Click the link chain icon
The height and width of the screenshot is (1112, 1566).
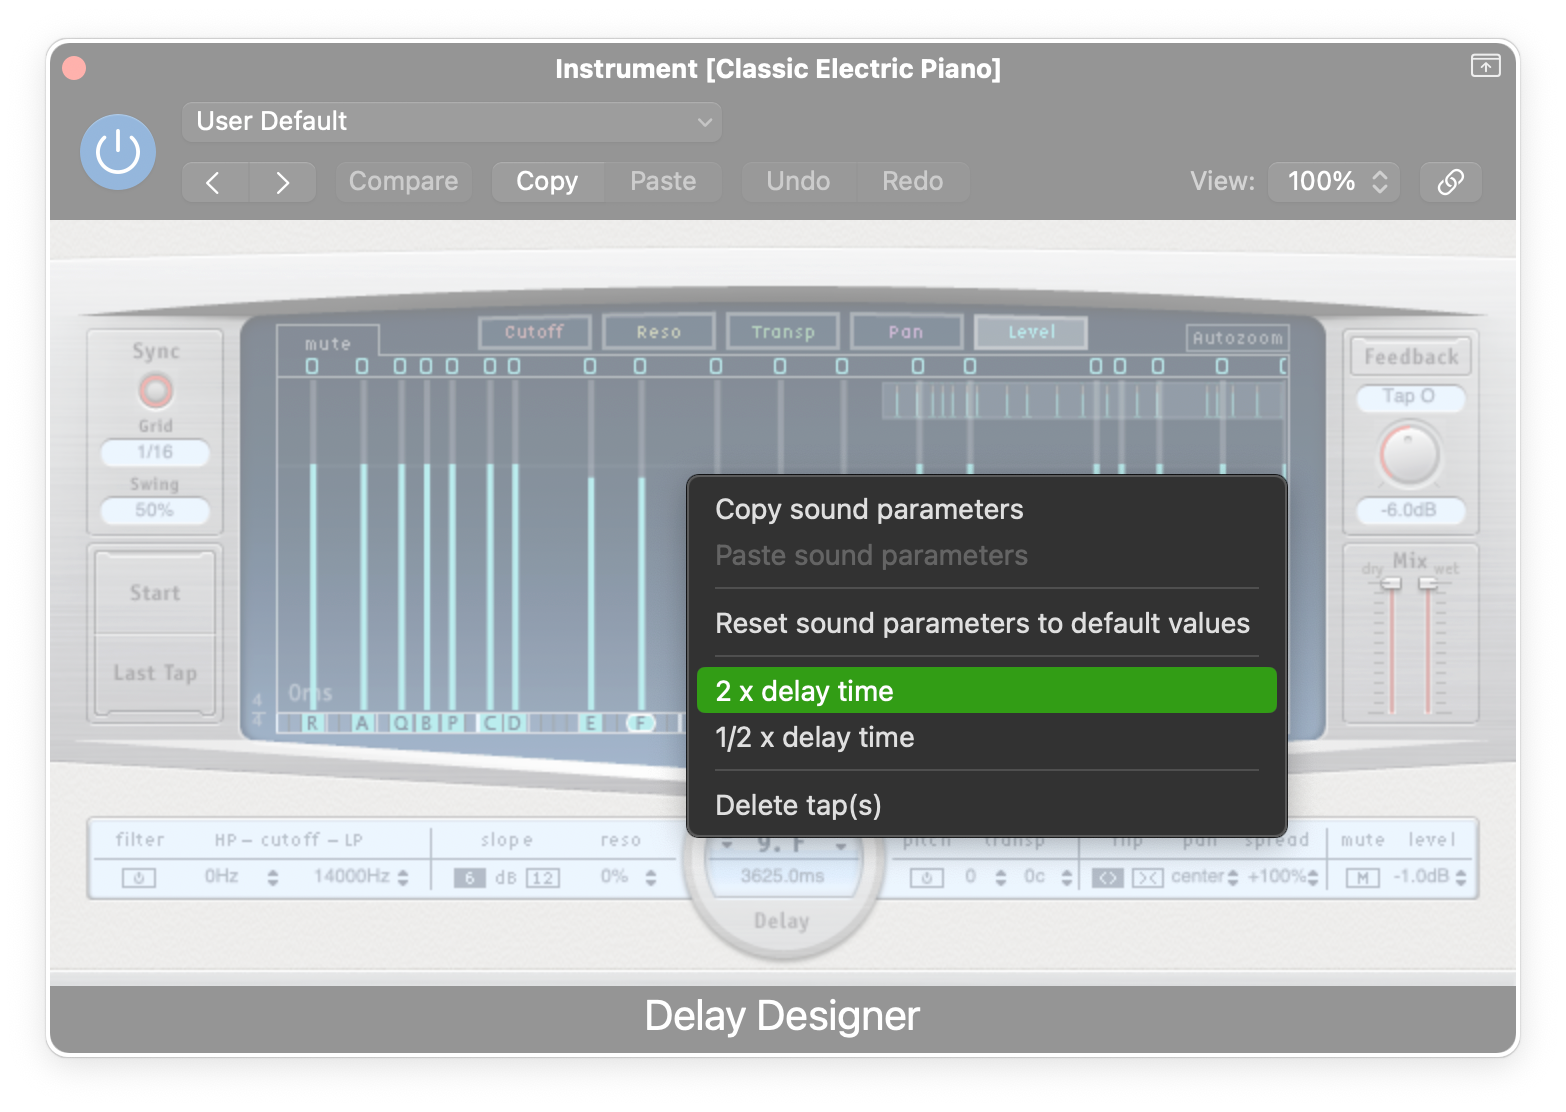tap(1450, 182)
